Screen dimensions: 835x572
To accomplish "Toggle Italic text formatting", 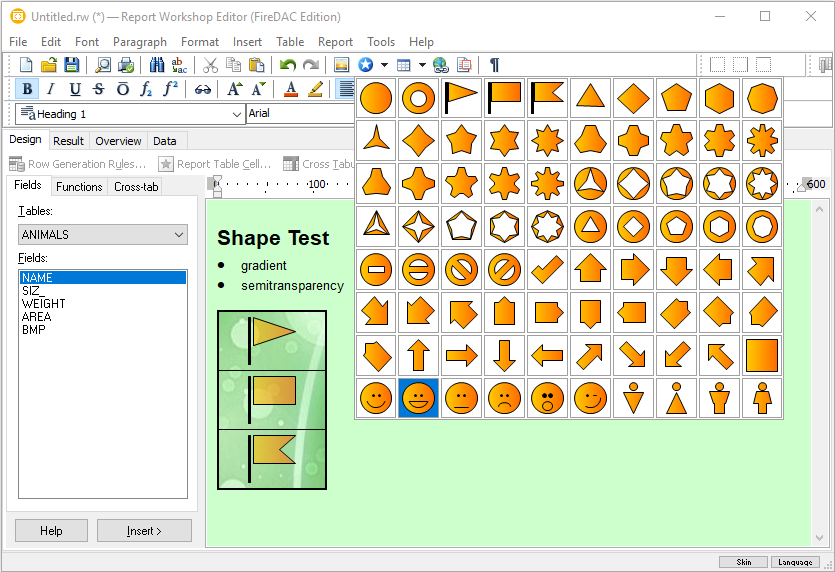I will pos(50,89).
